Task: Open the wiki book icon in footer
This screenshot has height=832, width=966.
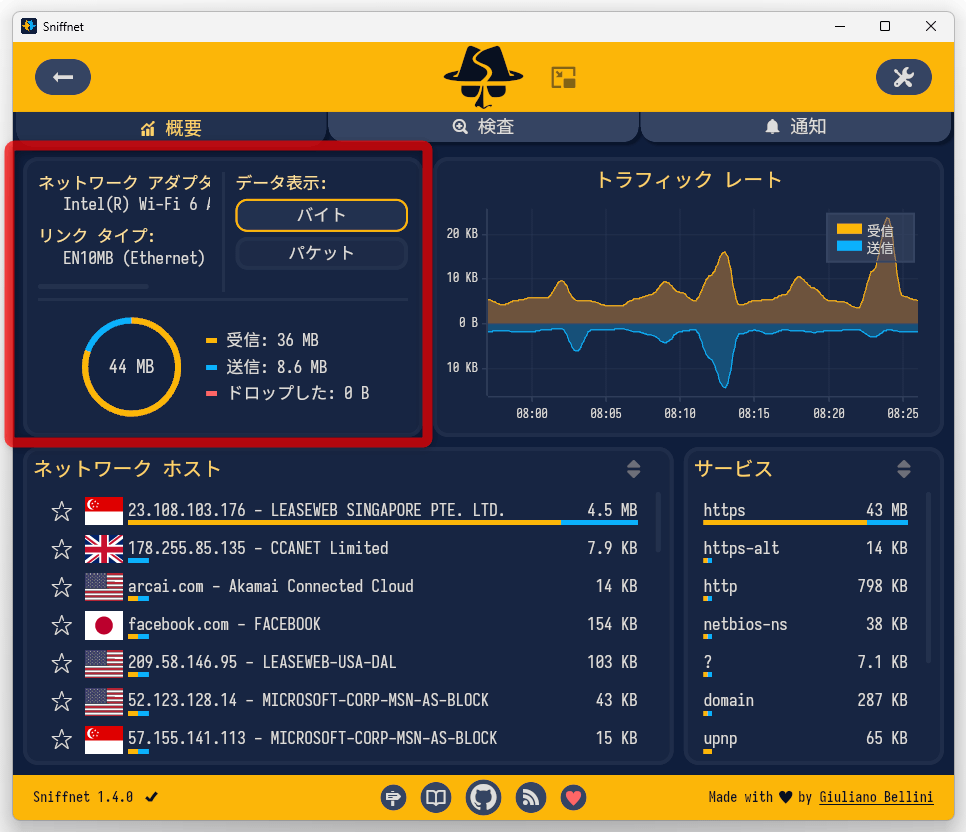Action: tap(436, 797)
